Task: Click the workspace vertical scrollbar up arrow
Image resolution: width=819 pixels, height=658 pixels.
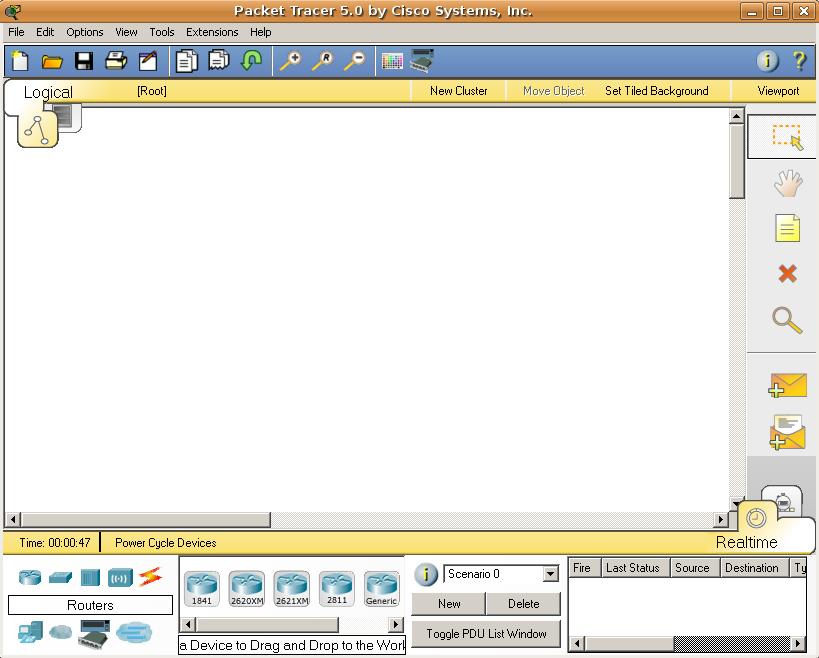Action: 736,116
